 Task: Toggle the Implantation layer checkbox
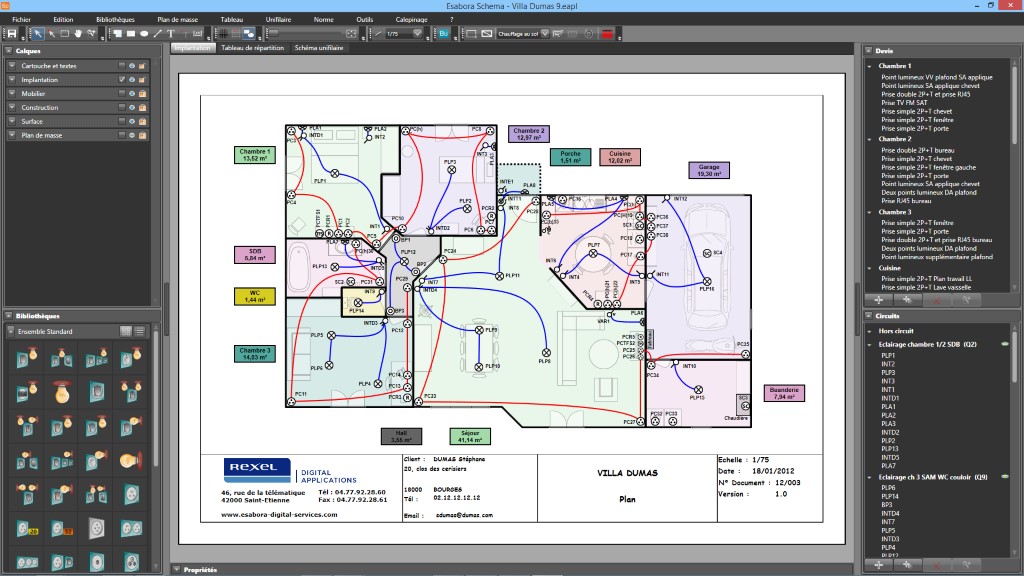[x=121, y=80]
